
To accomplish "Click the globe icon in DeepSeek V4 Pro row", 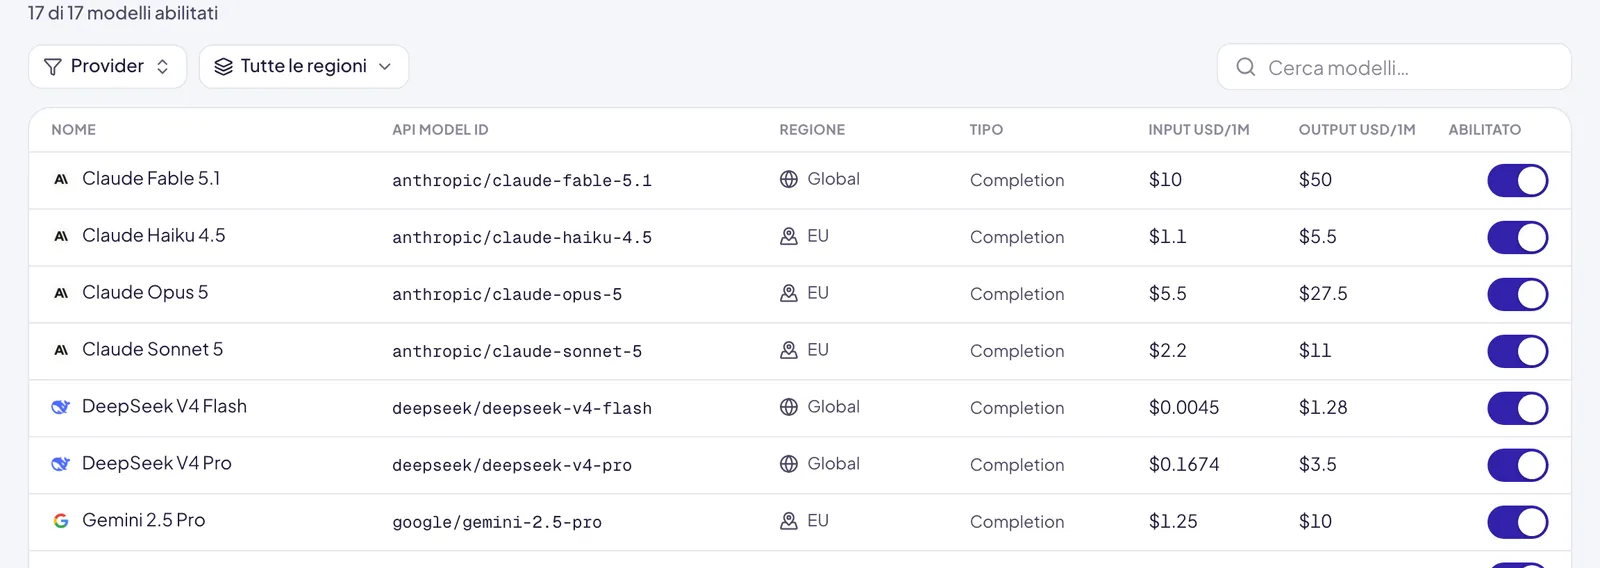I will [789, 464].
